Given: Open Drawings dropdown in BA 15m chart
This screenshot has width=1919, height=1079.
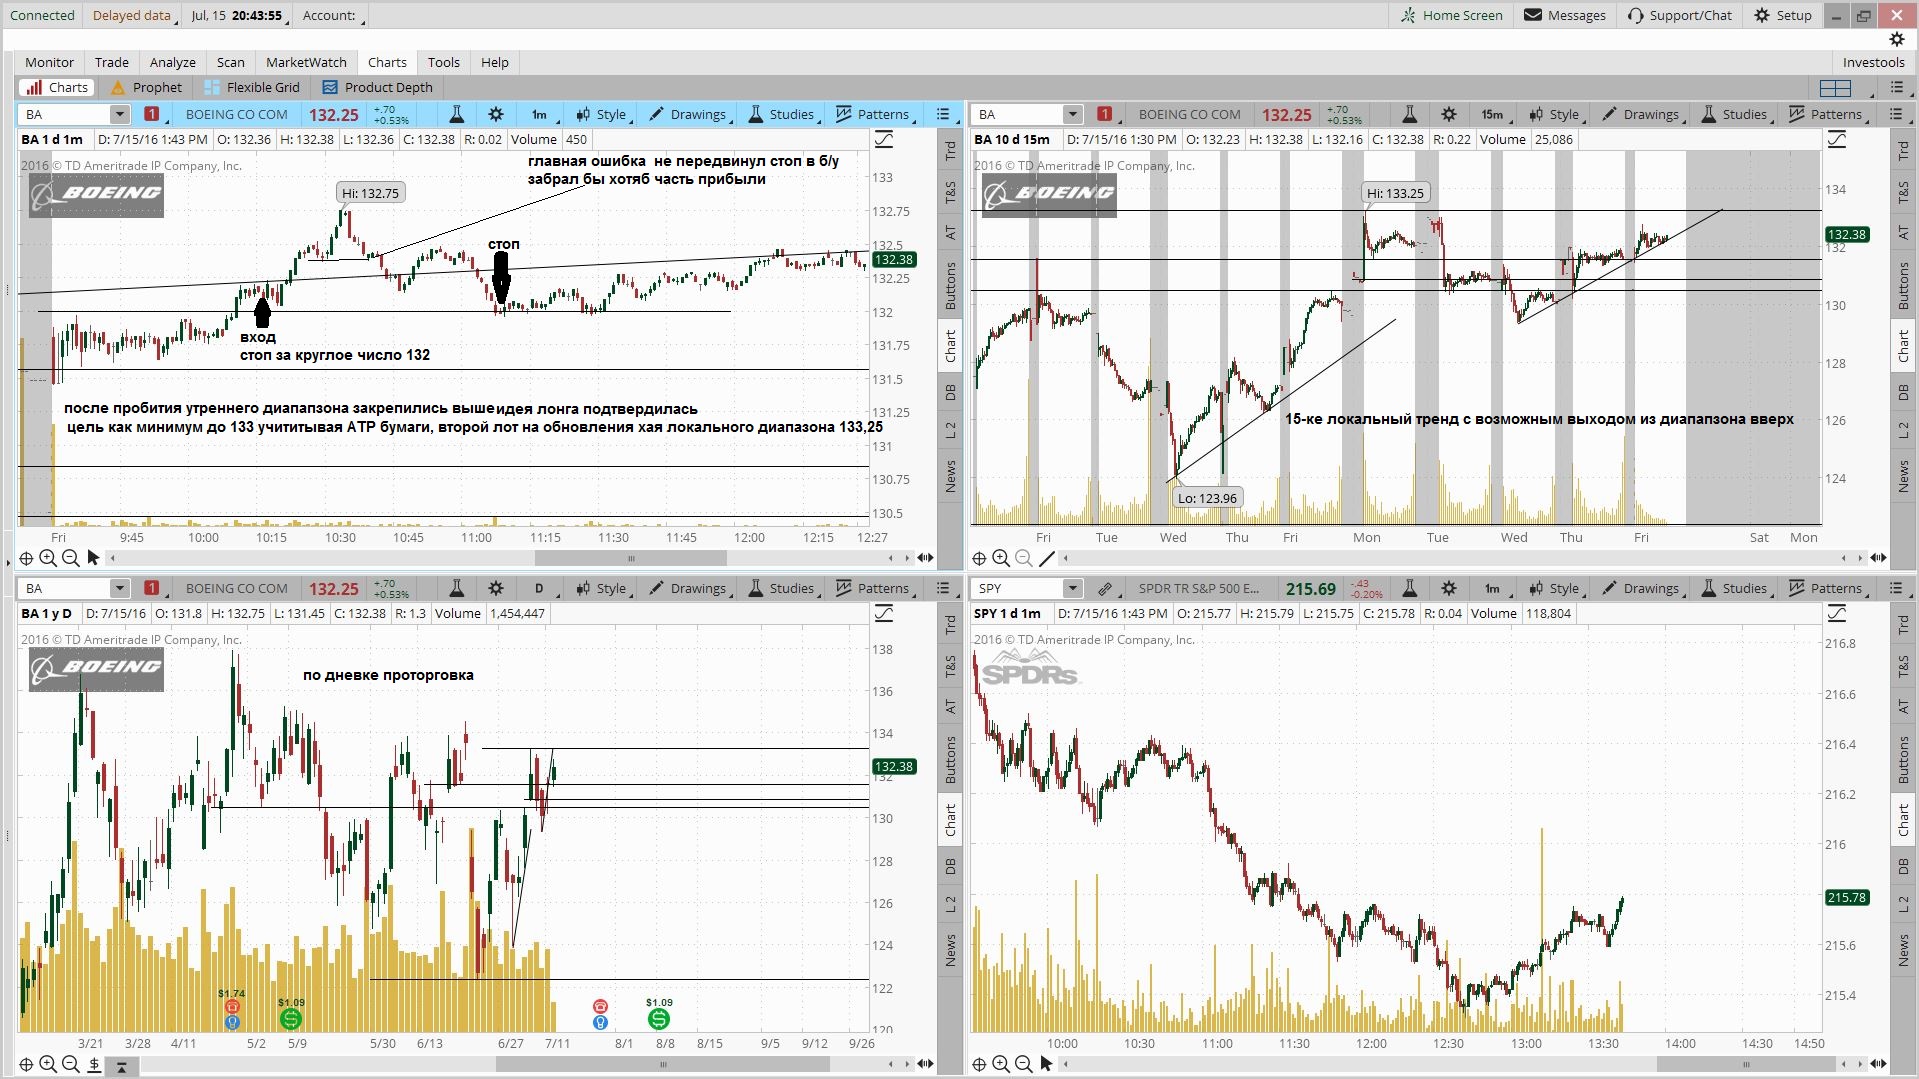Looking at the screenshot, I should pos(1643,114).
